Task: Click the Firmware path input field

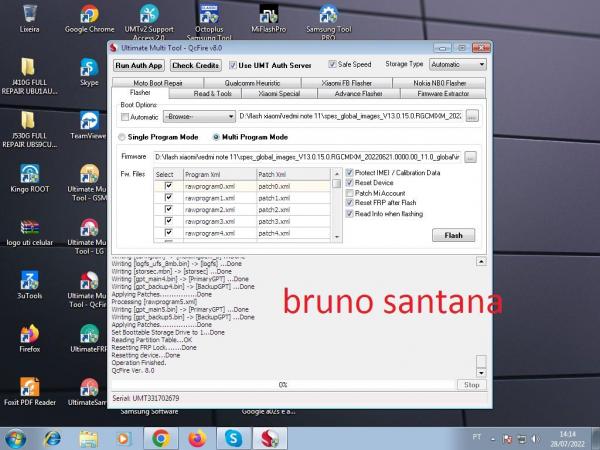Action: tap(307, 157)
